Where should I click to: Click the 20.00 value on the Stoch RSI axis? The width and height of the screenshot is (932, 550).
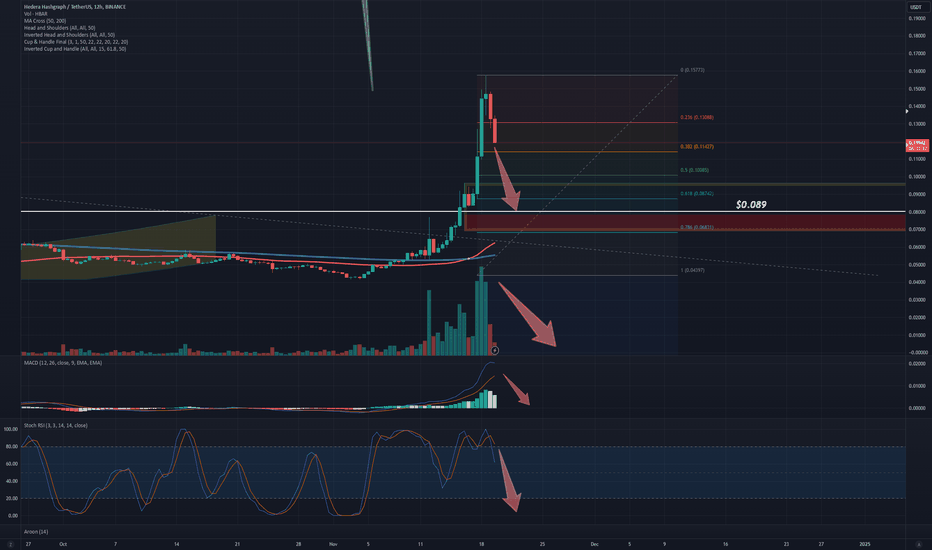pyautogui.click(x=12, y=498)
